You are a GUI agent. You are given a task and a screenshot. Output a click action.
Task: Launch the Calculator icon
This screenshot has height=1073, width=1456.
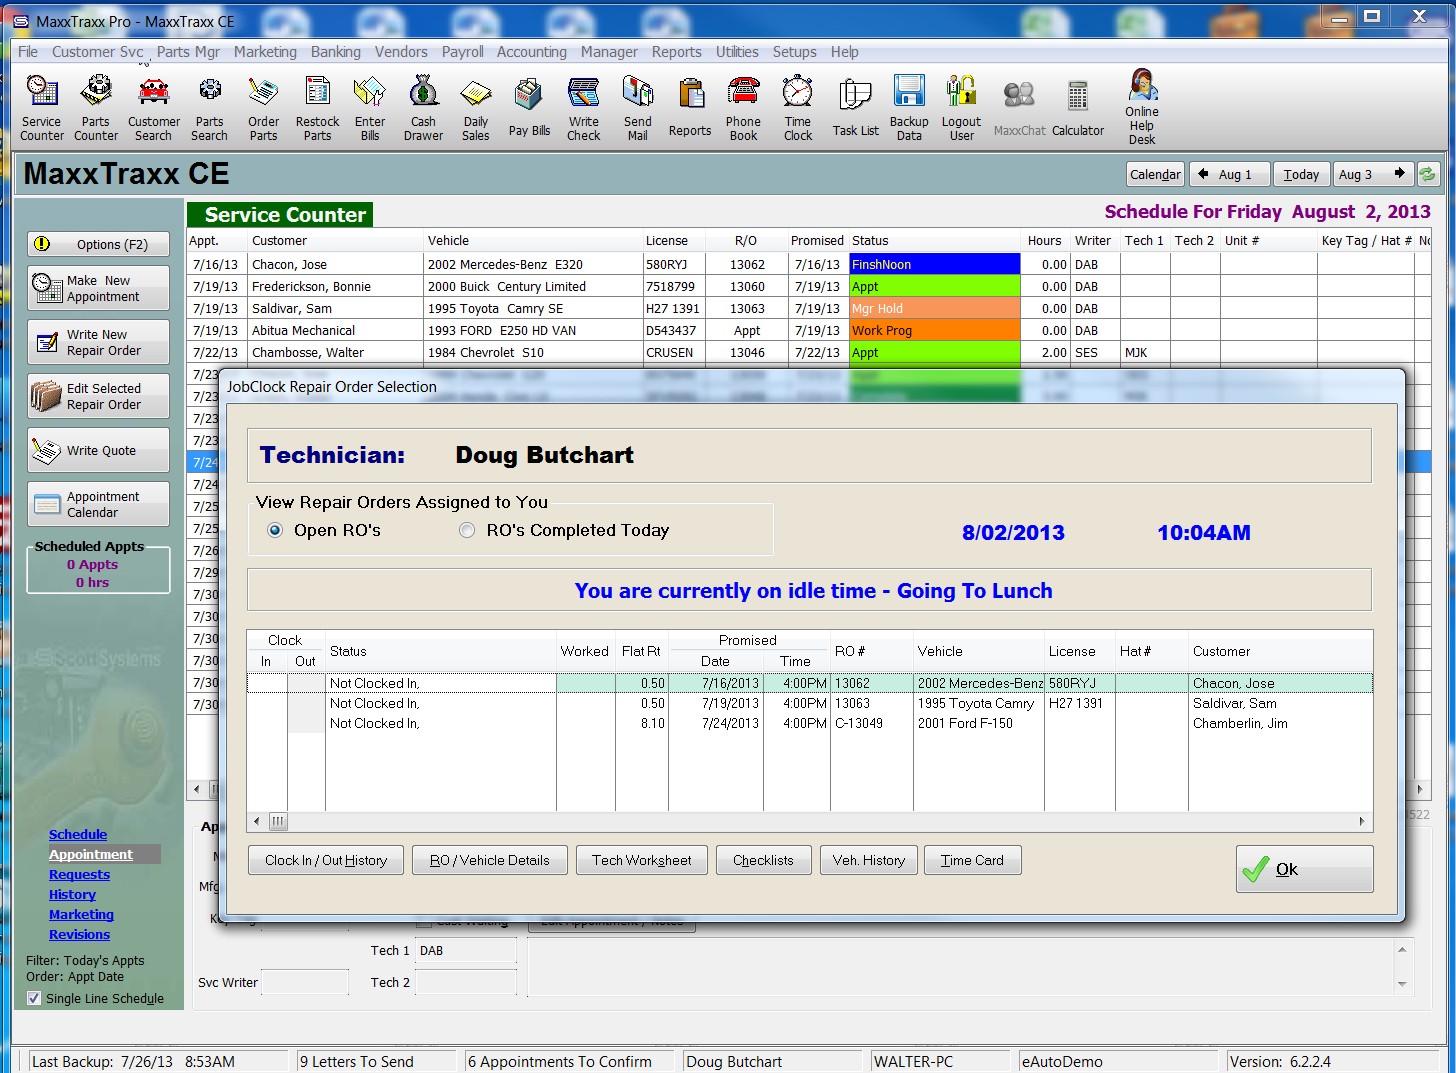[x=1078, y=107]
